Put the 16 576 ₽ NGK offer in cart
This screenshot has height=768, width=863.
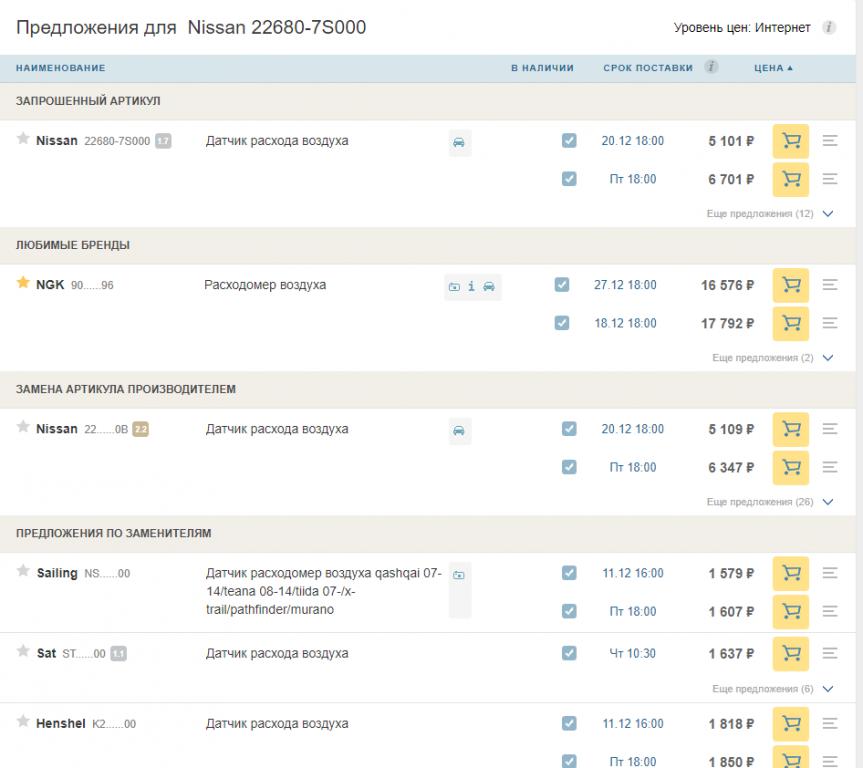point(791,285)
